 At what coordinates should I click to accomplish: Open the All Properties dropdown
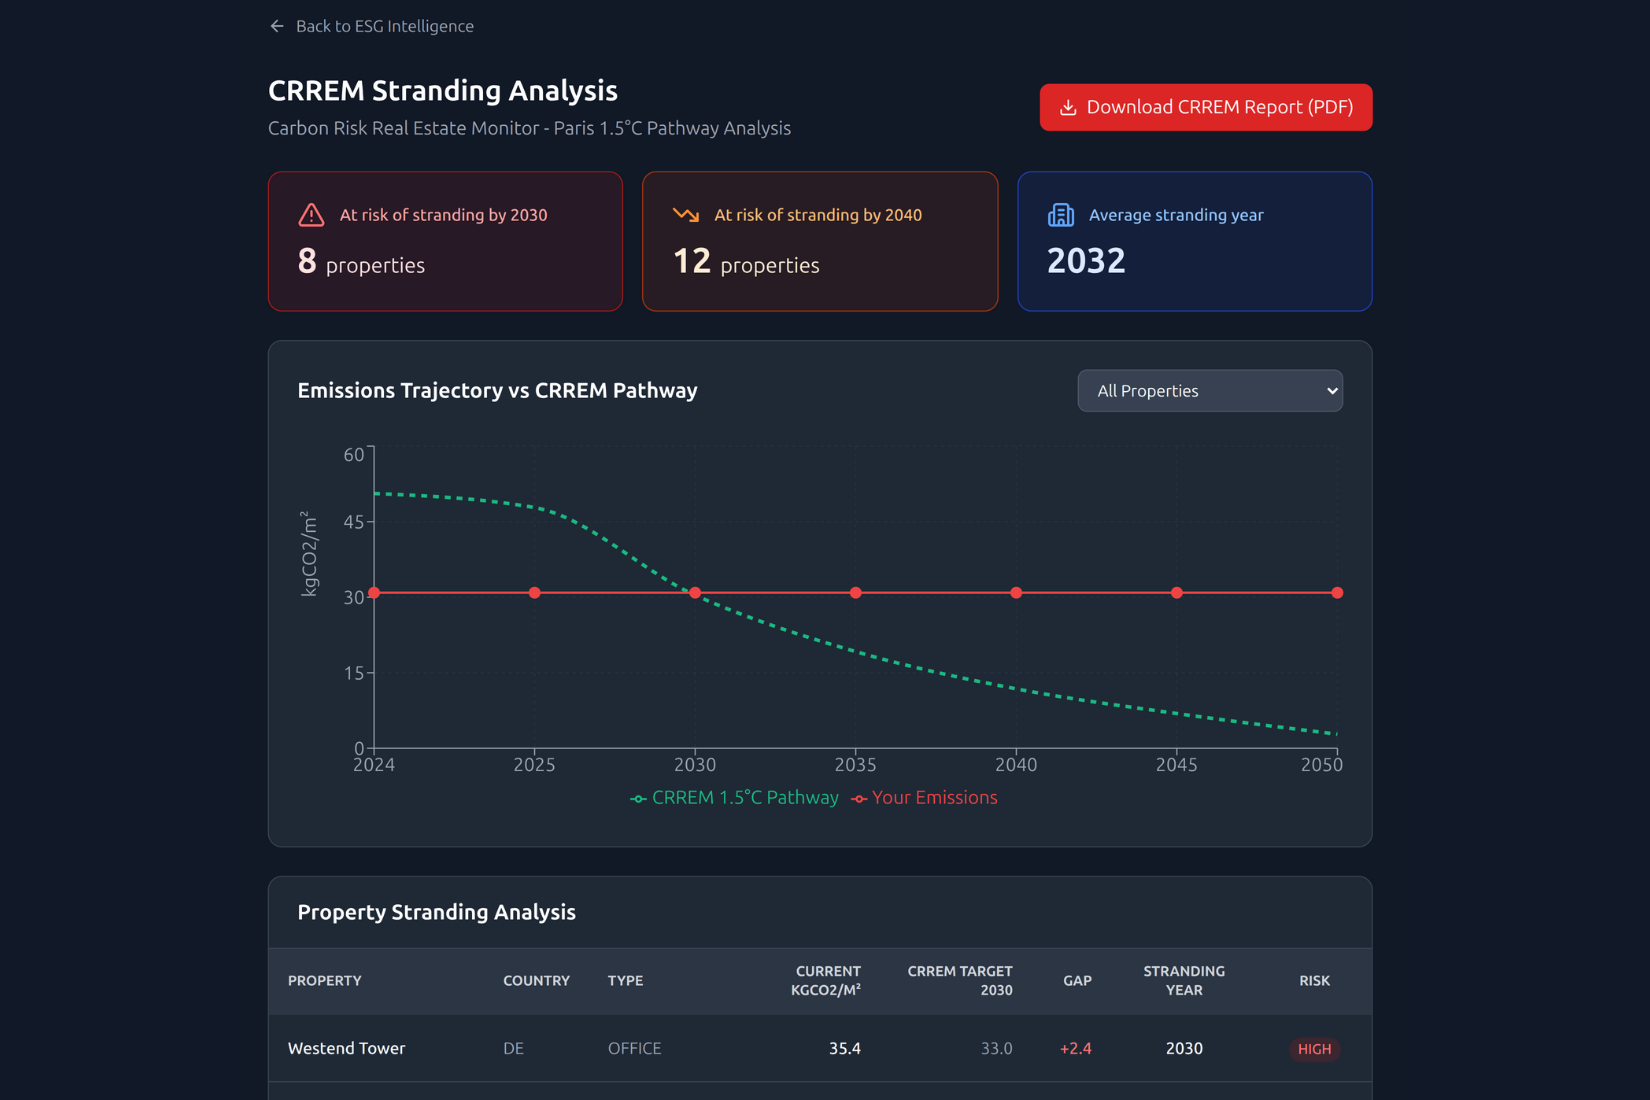tap(1209, 391)
